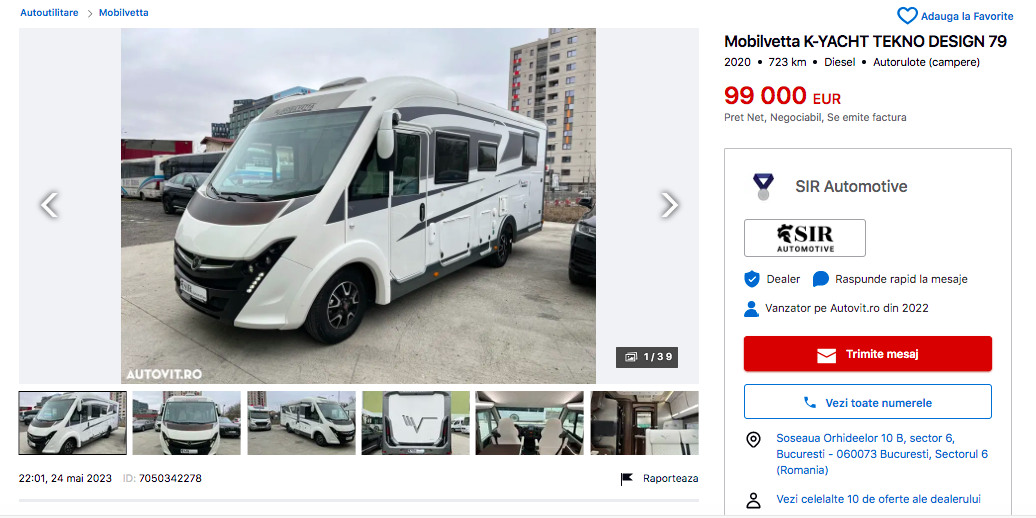View the dealer's other 10 offers
Screen dimensions: 1036x518
pyautogui.click(x=878, y=500)
